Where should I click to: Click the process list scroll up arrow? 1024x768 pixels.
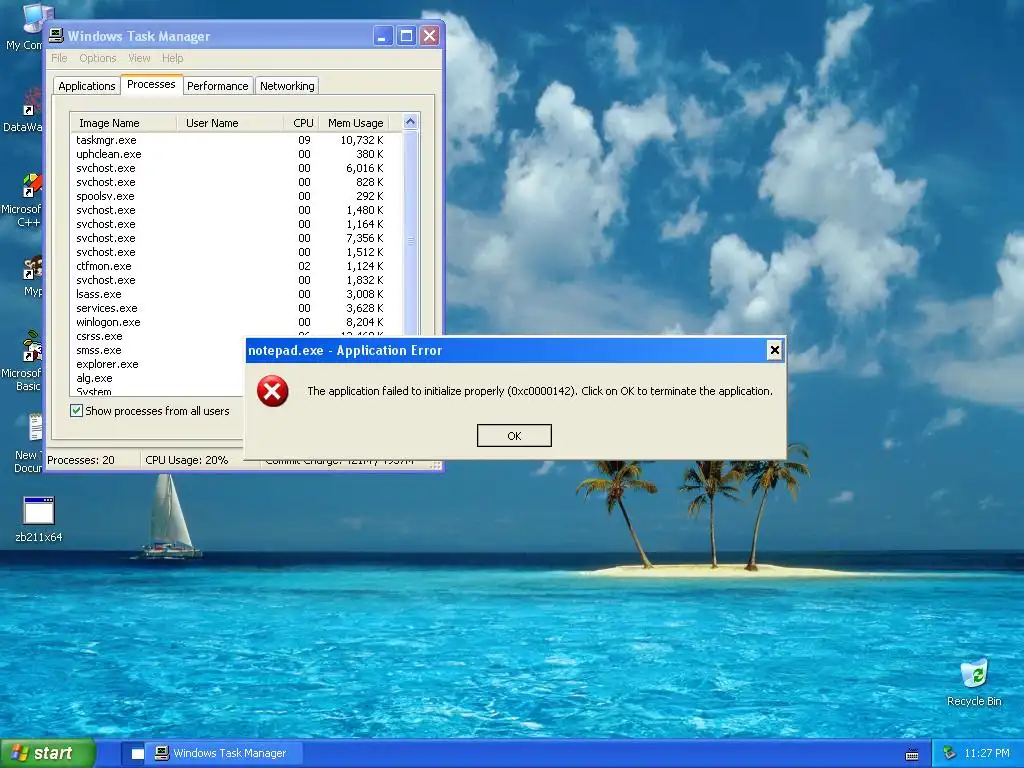click(410, 122)
